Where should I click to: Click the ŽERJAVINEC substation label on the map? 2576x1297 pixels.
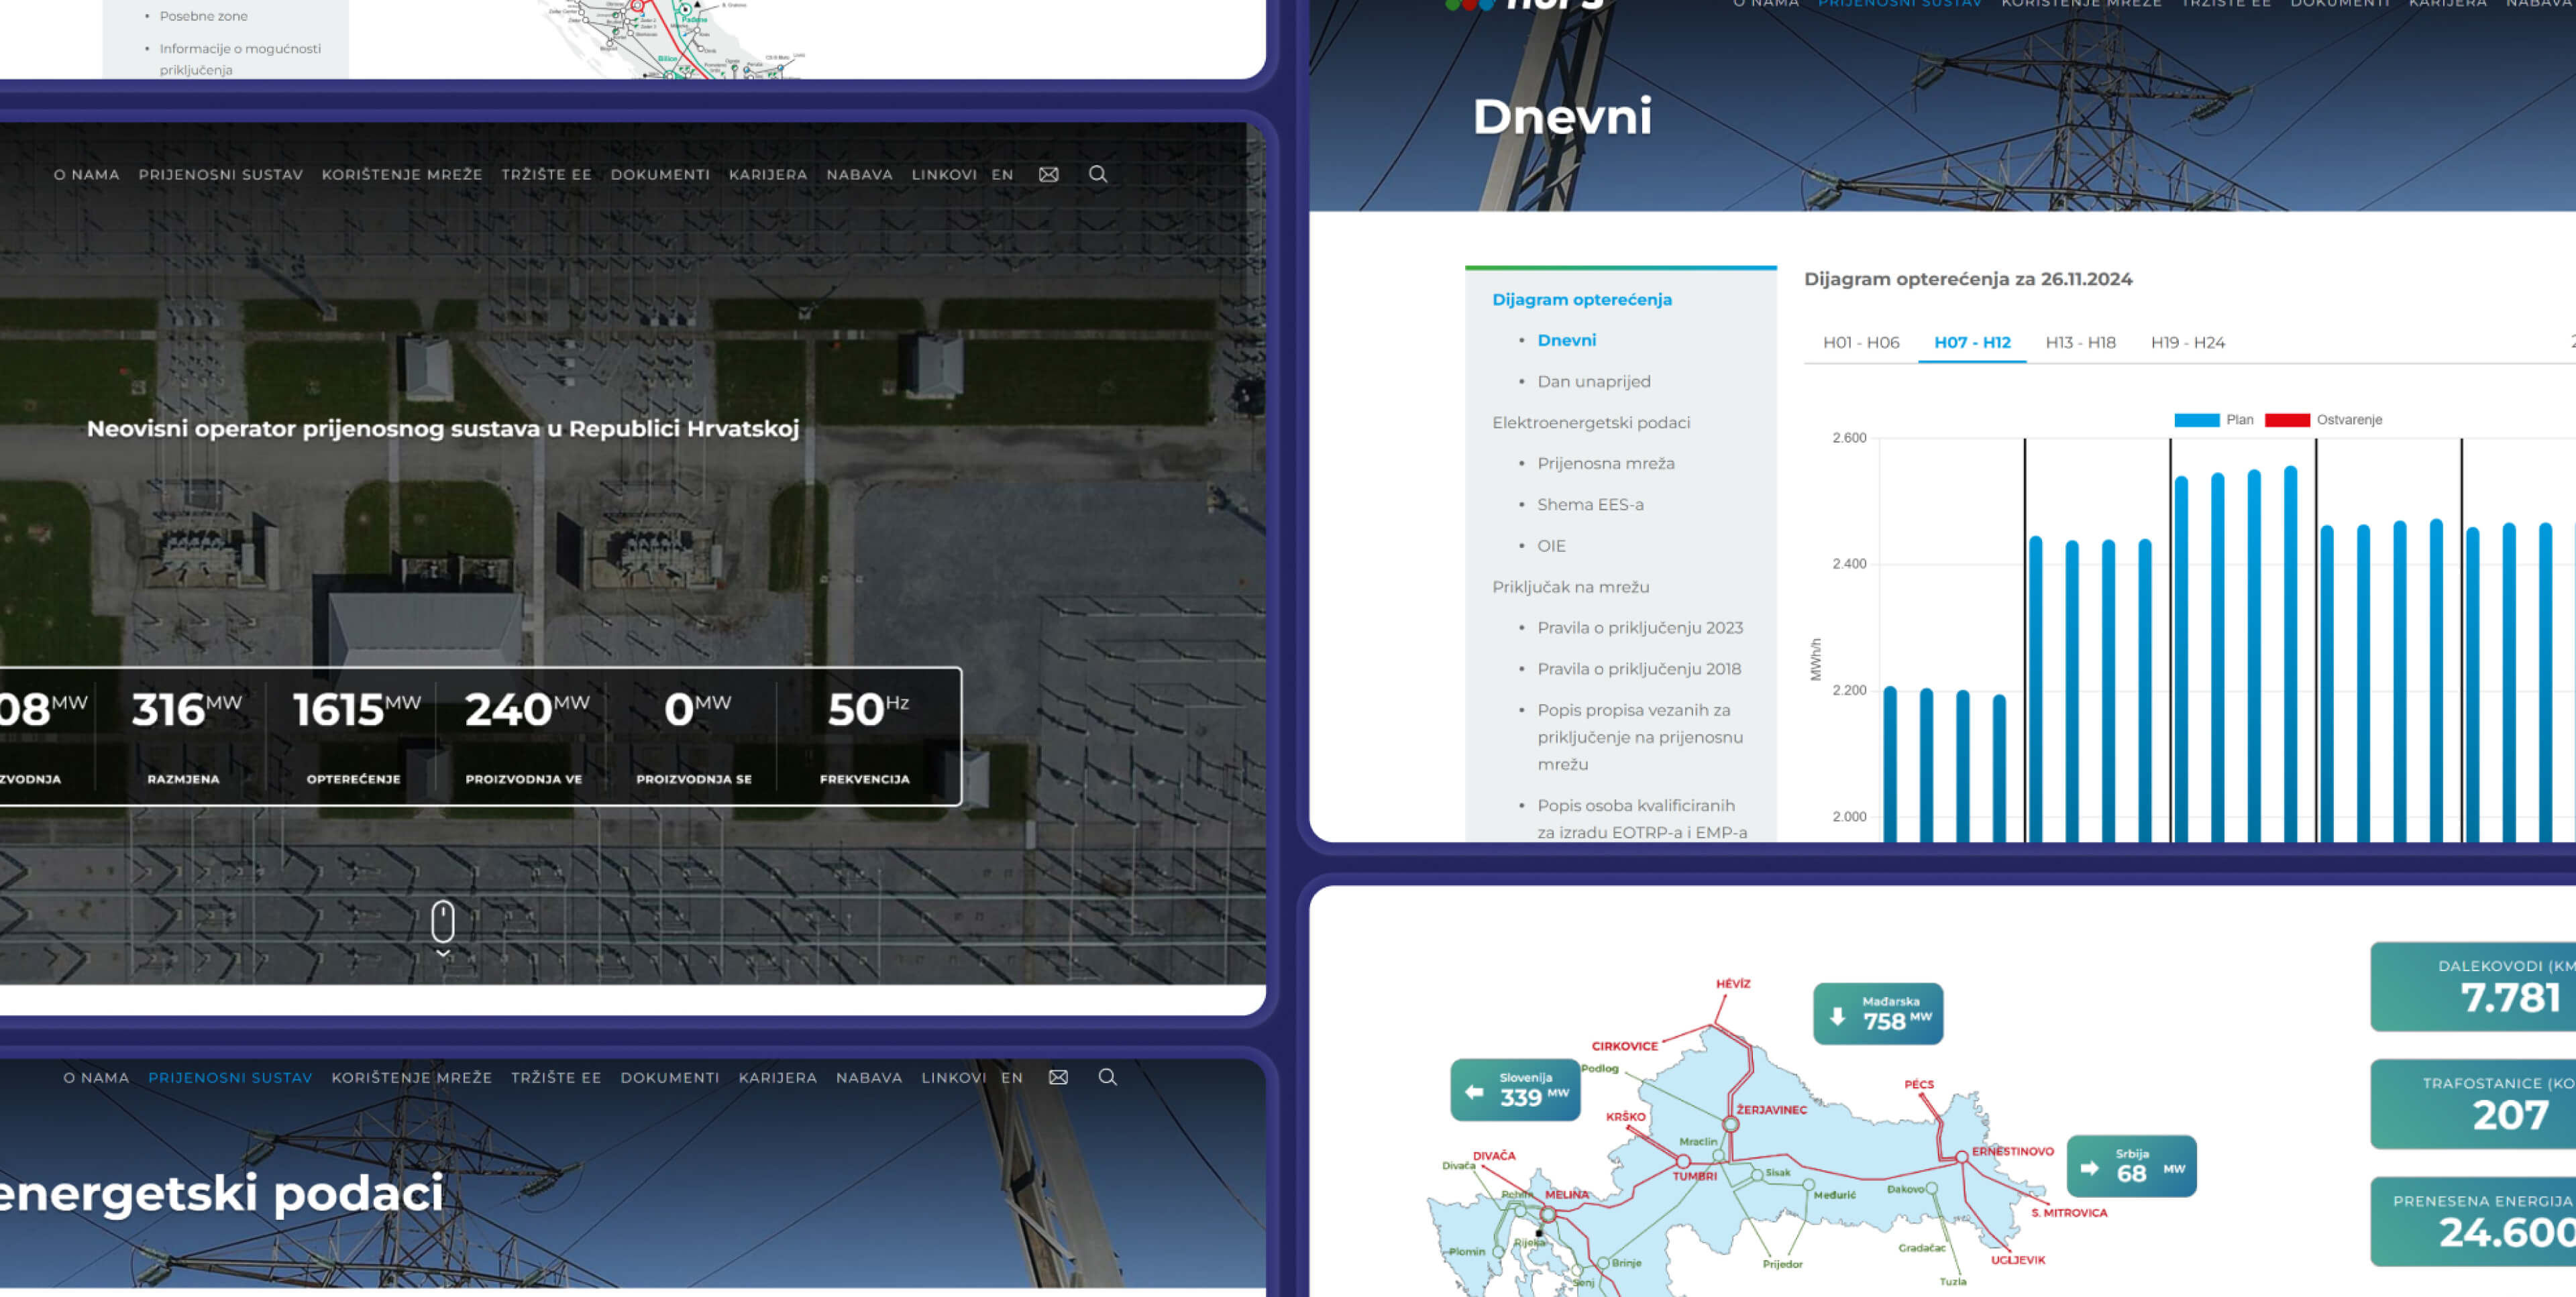[x=1771, y=1110]
